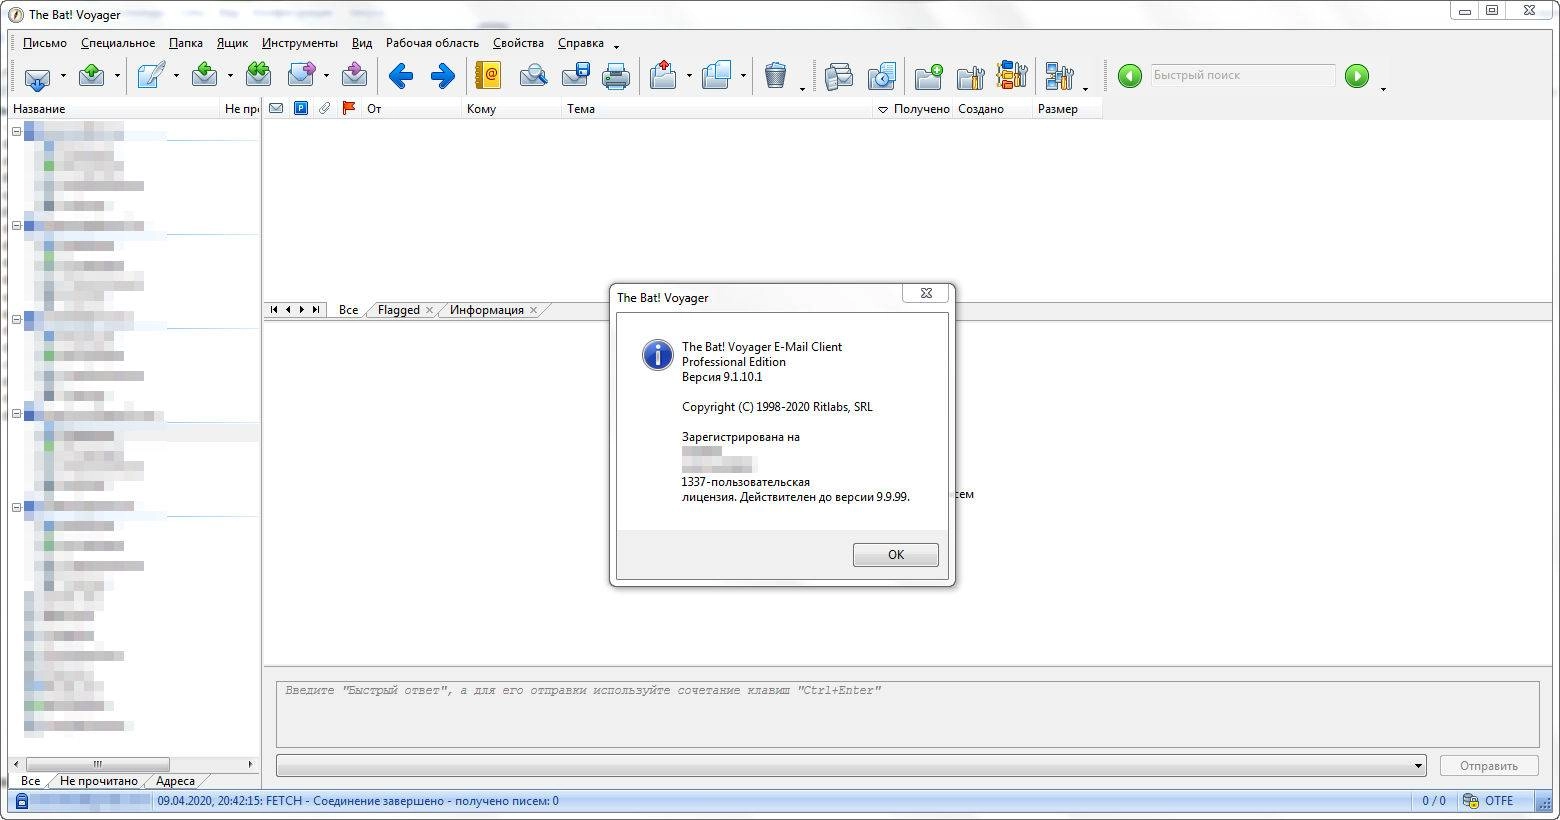This screenshot has height=820, width=1560.
Task: Select the Адреса tab below folder tree
Action: (175, 781)
